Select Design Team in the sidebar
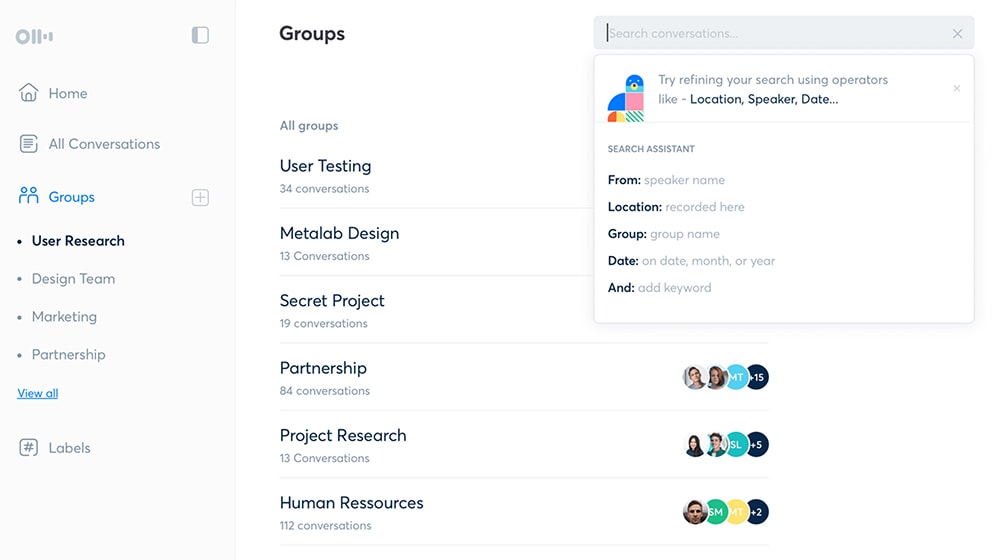The width and height of the screenshot is (1000, 560). tap(73, 279)
